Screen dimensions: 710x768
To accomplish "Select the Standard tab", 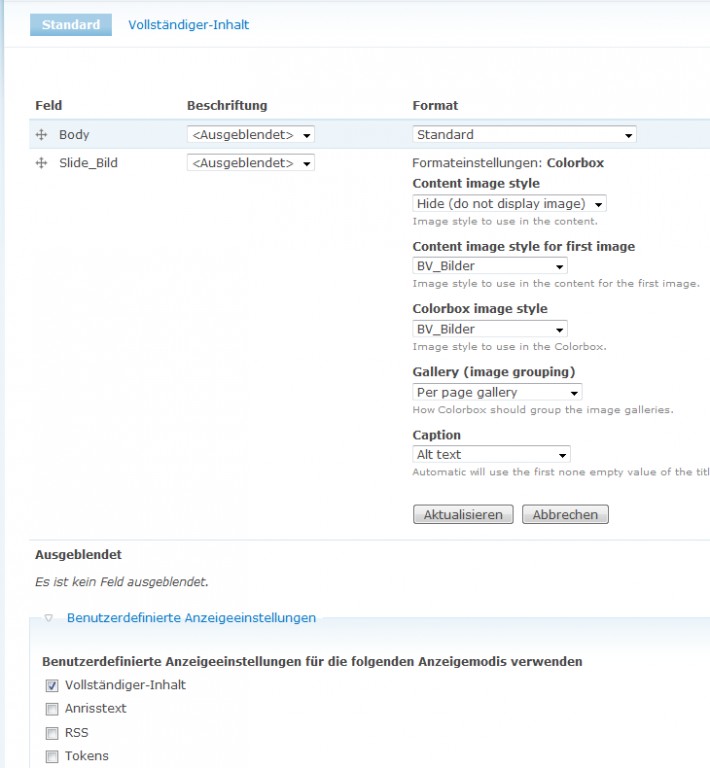I will (x=71, y=25).
